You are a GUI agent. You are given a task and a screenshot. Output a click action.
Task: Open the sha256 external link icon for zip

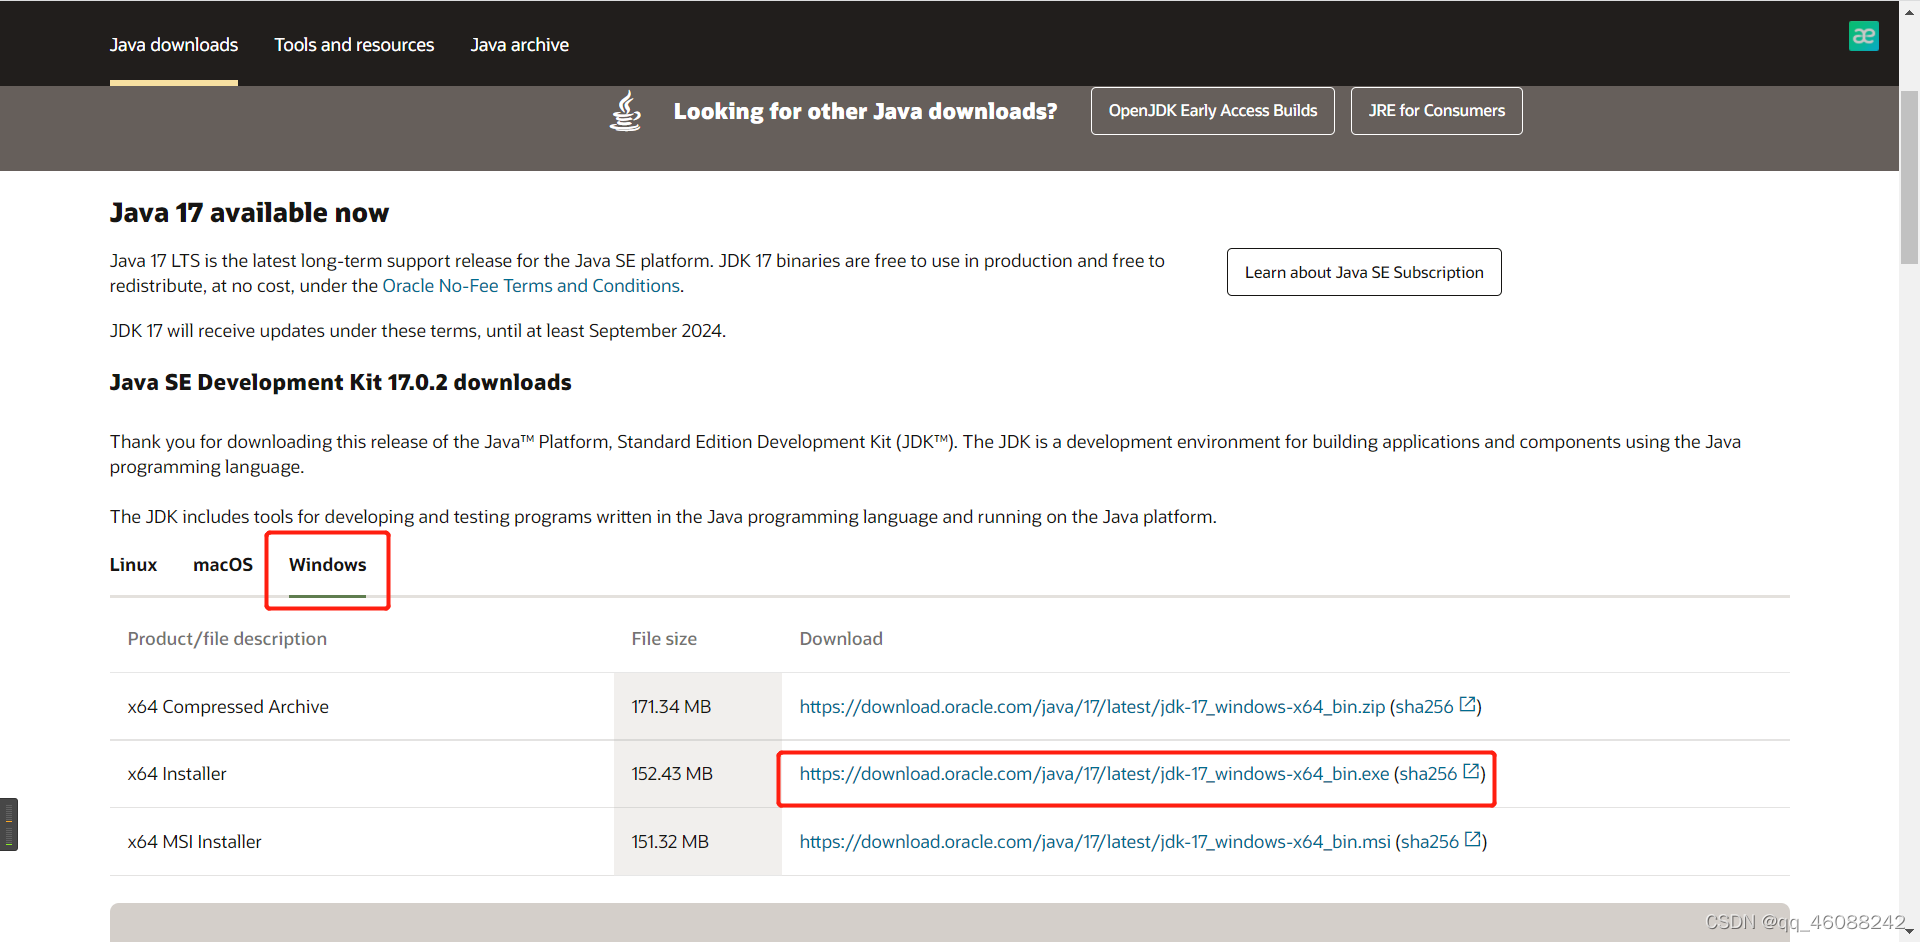(1468, 705)
